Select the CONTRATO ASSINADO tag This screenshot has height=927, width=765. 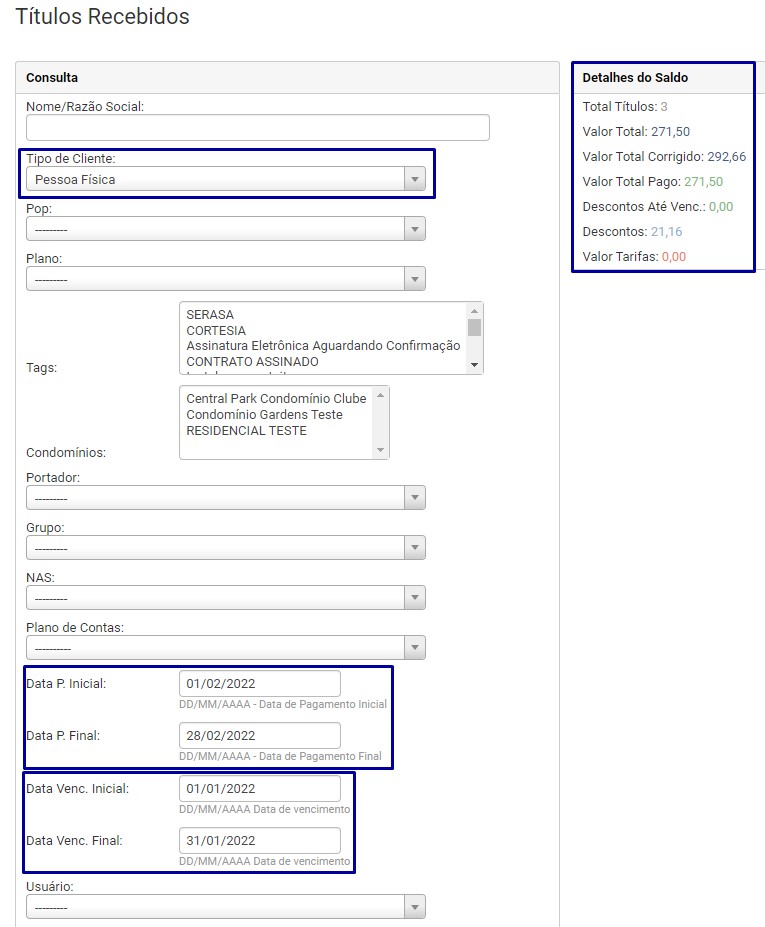pyautogui.click(x=252, y=362)
